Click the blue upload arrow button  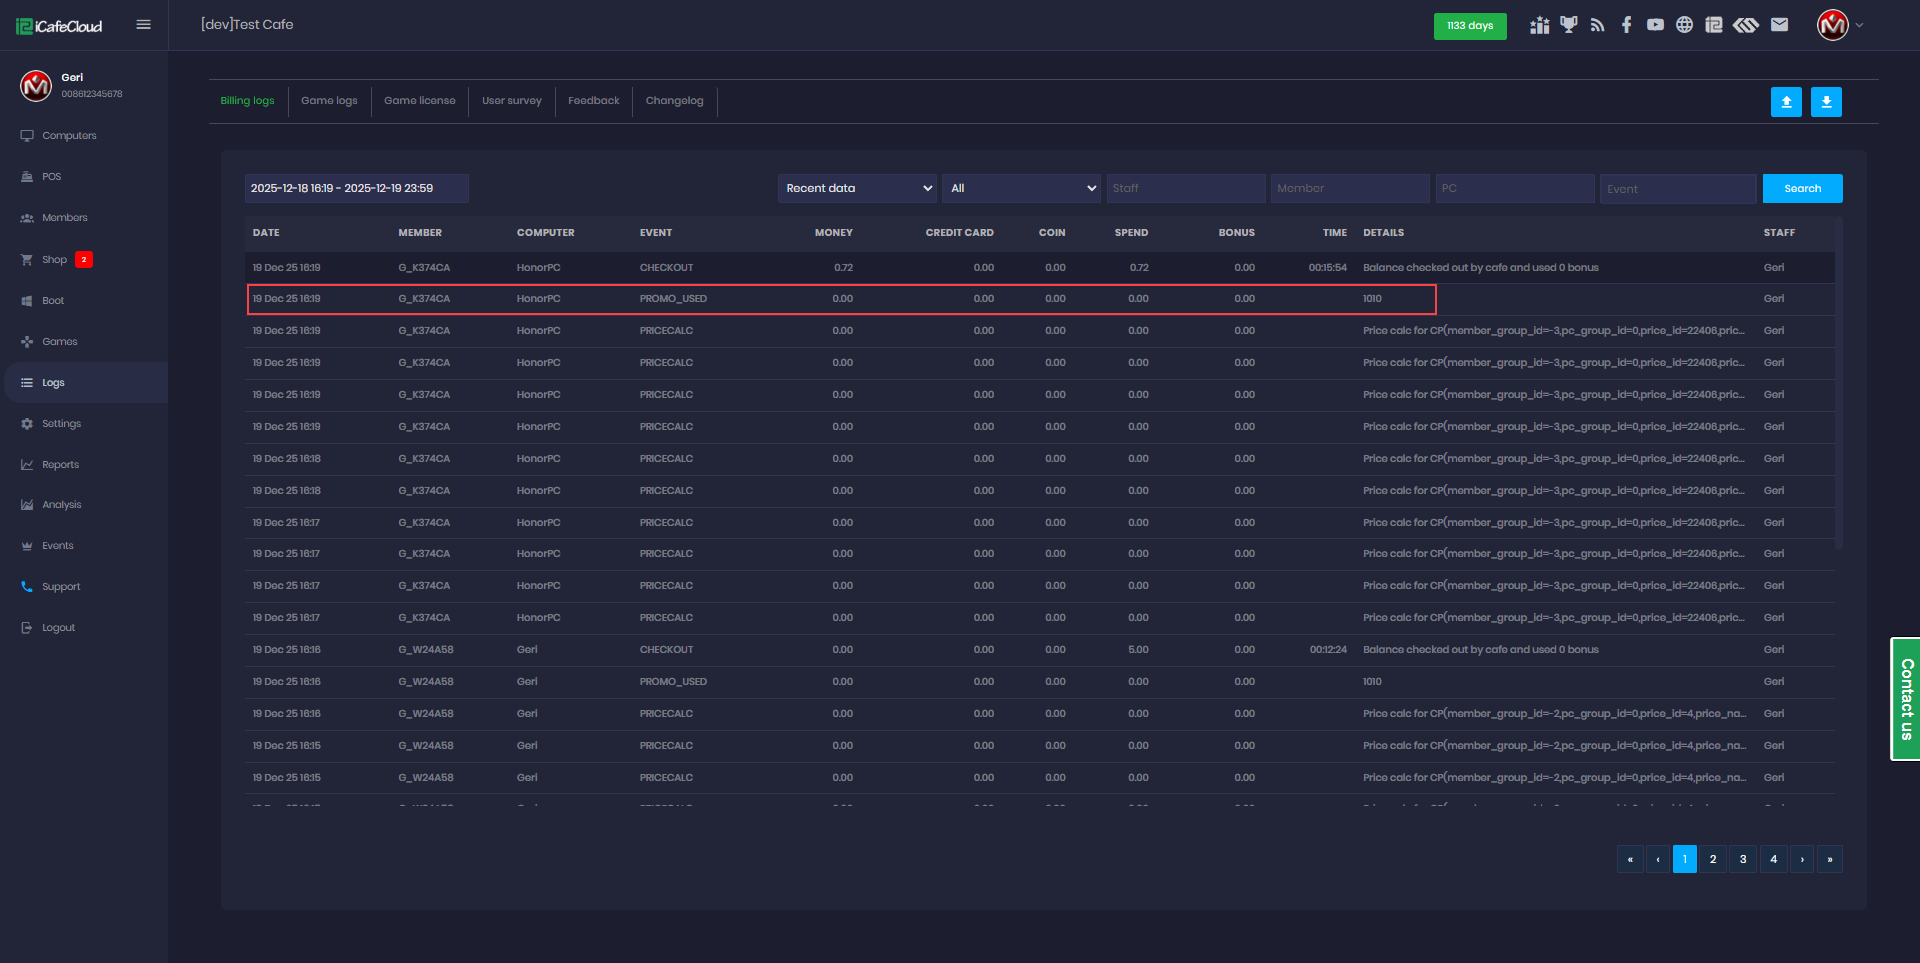click(x=1786, y=102)
